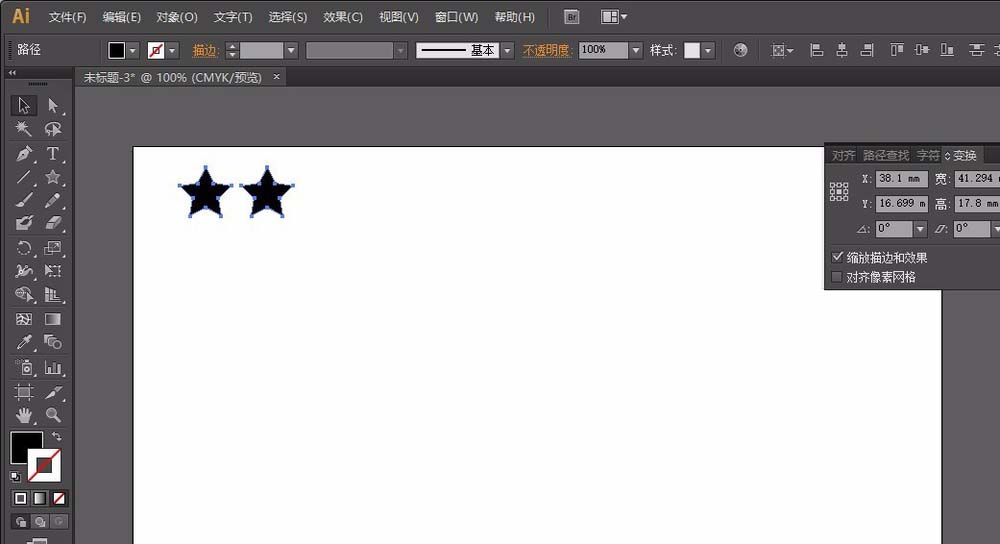Switch to the 路径查找 panel tab
The width and height of the screenshot is (1000, 544).
(x=886, y=155)
